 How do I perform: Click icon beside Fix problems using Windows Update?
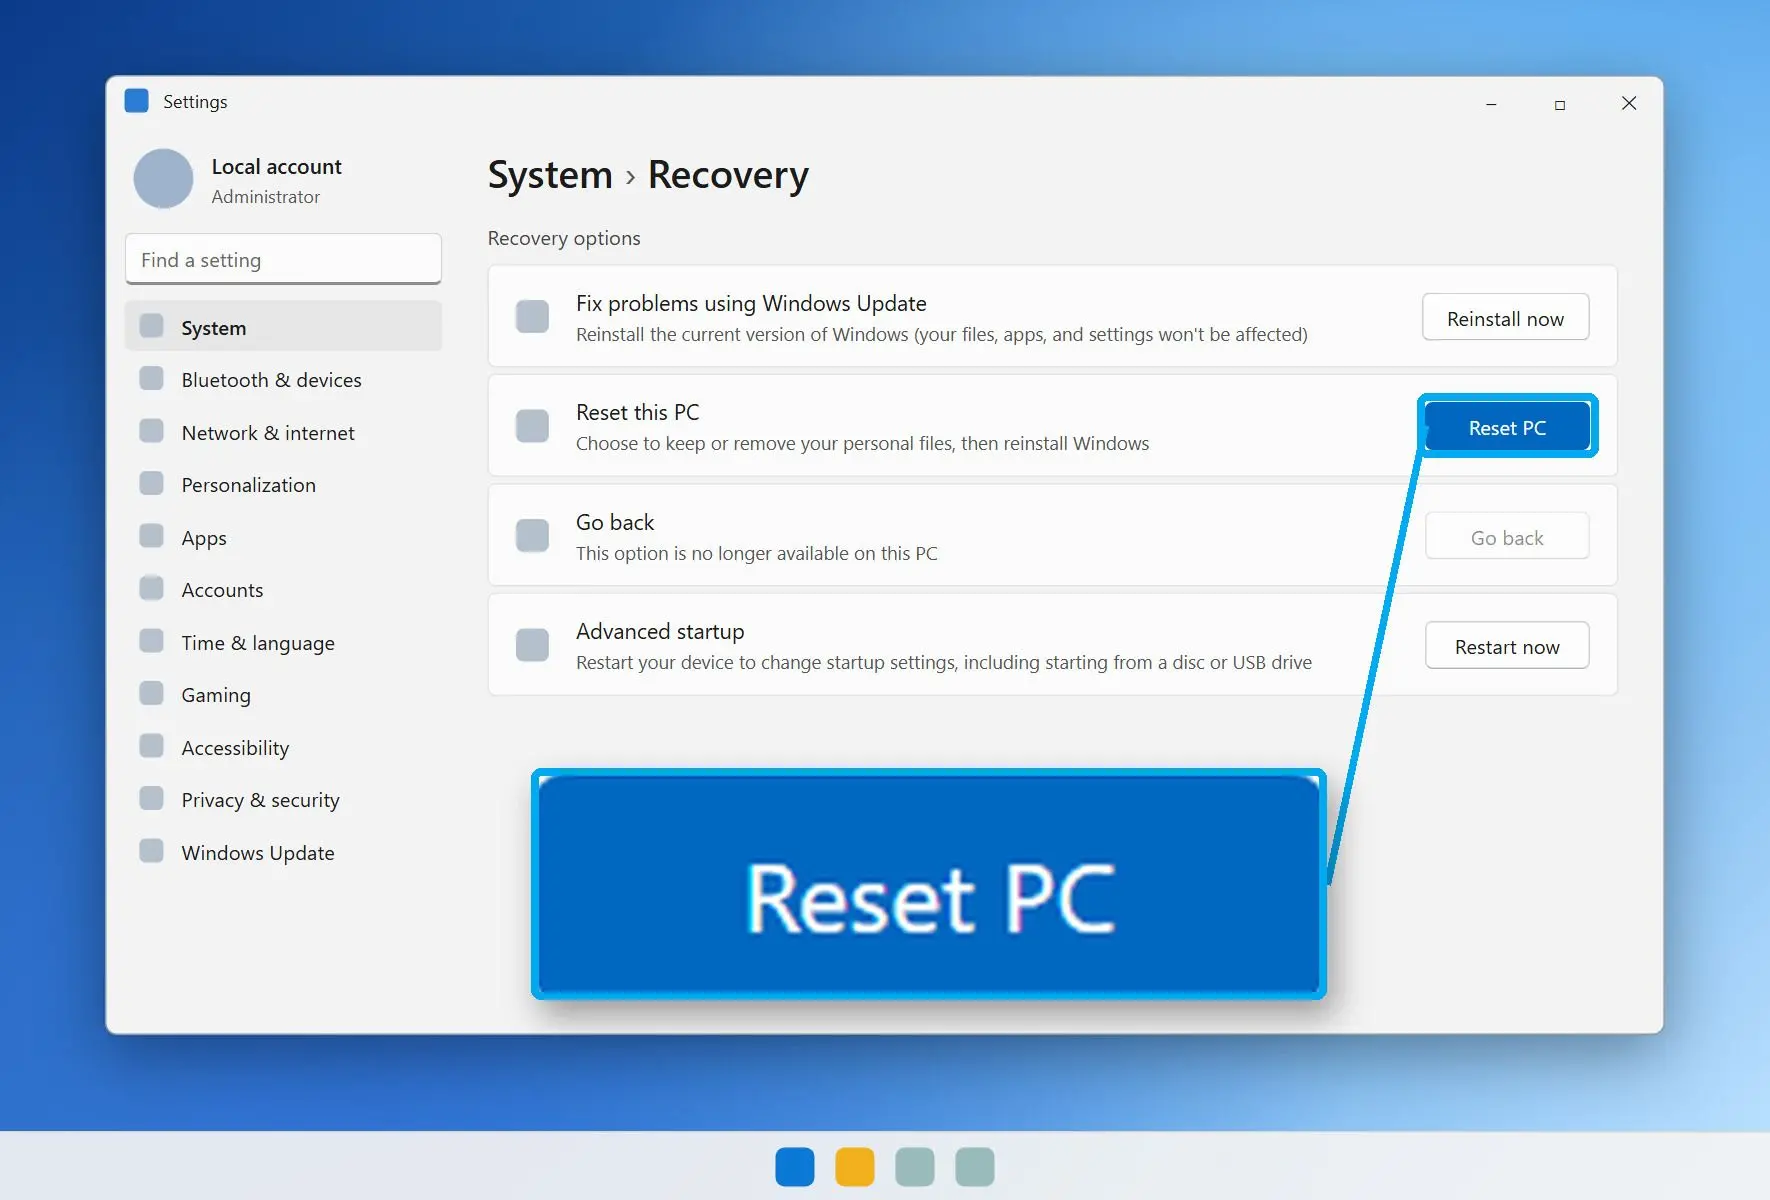pyautogui.click(x=532, y=316)
